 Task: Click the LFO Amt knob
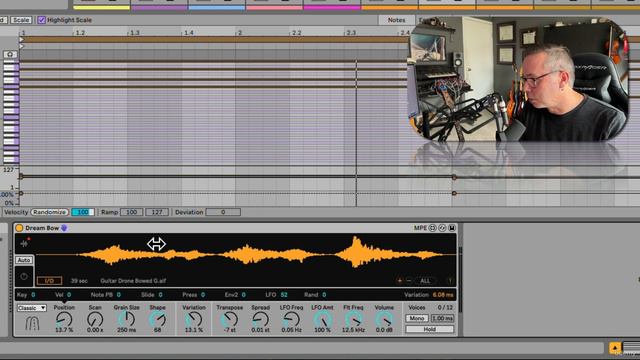coord(322,319)
